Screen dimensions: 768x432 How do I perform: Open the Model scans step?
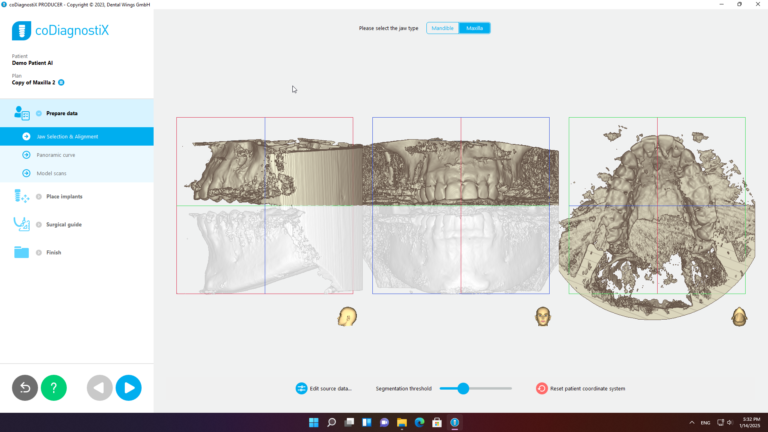click(52, 173)
